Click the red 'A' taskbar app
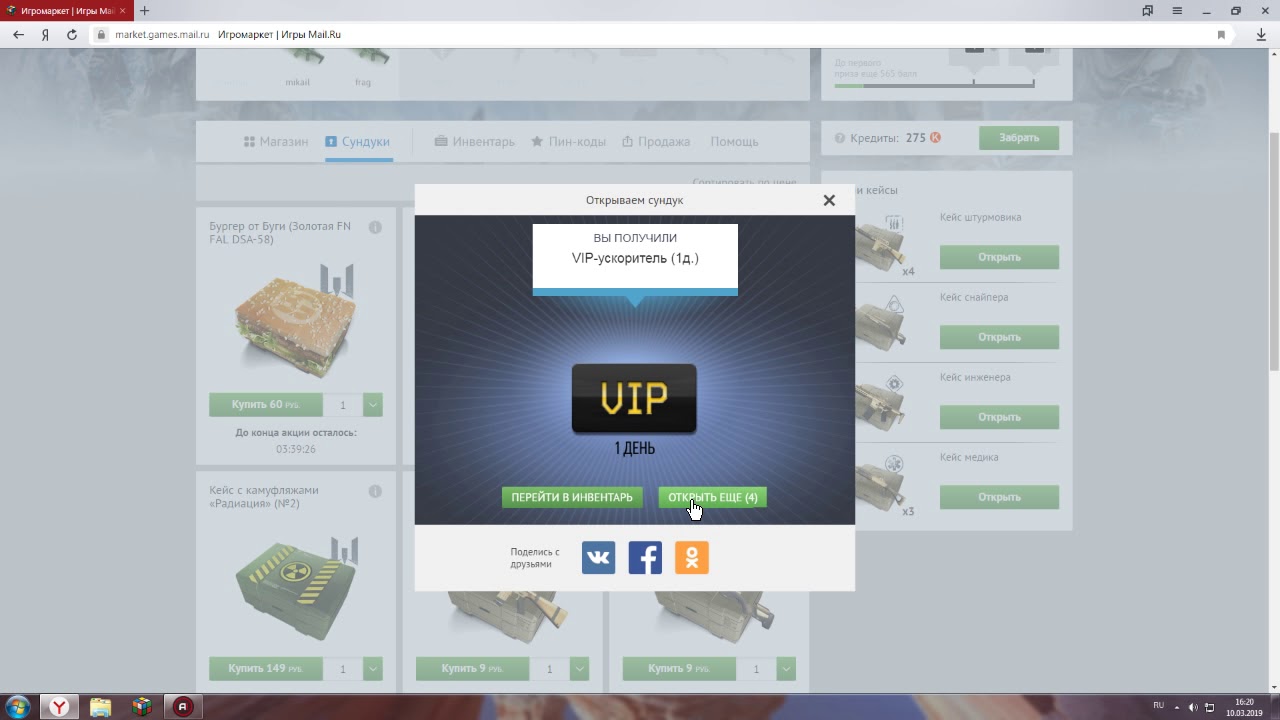Image resolution: width=1280 pixels, height=720 pixels. [x=182, y=707]
